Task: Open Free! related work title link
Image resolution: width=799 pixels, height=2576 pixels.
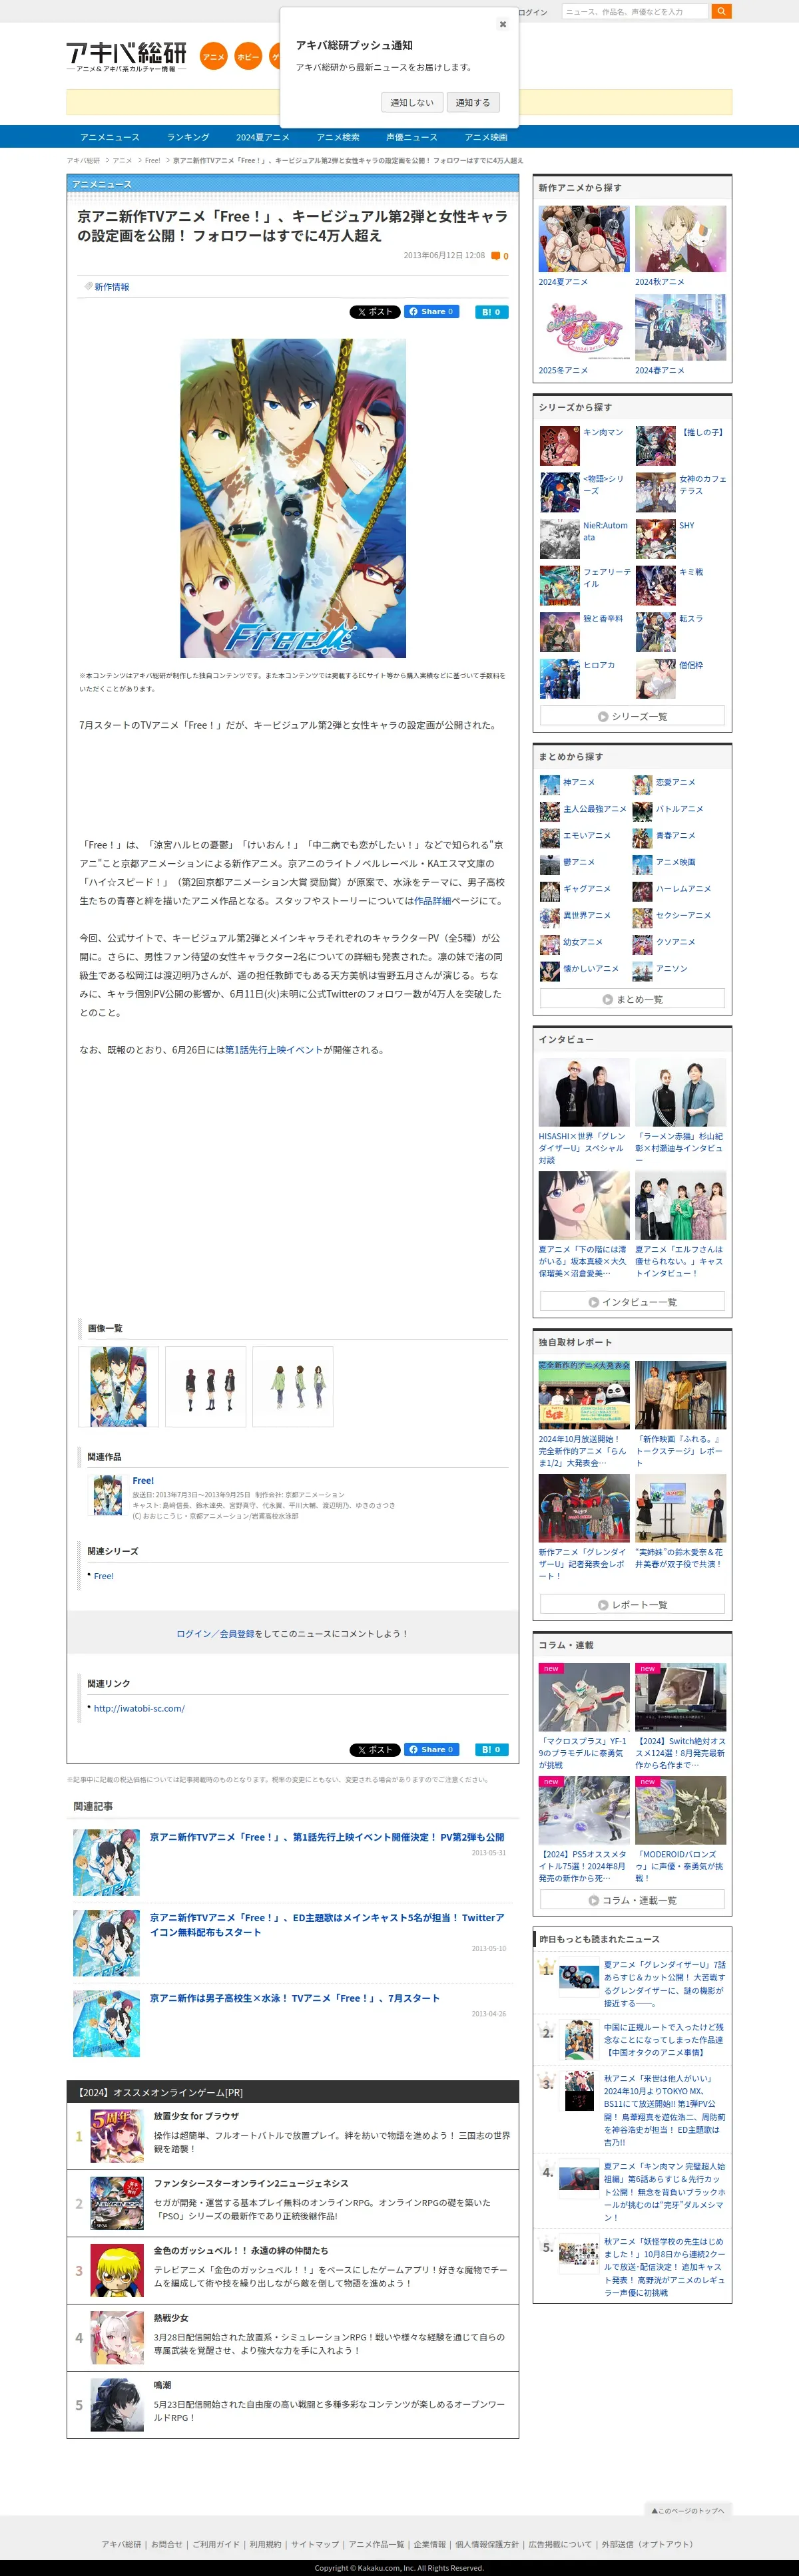Action: (x=143, y=1481)
